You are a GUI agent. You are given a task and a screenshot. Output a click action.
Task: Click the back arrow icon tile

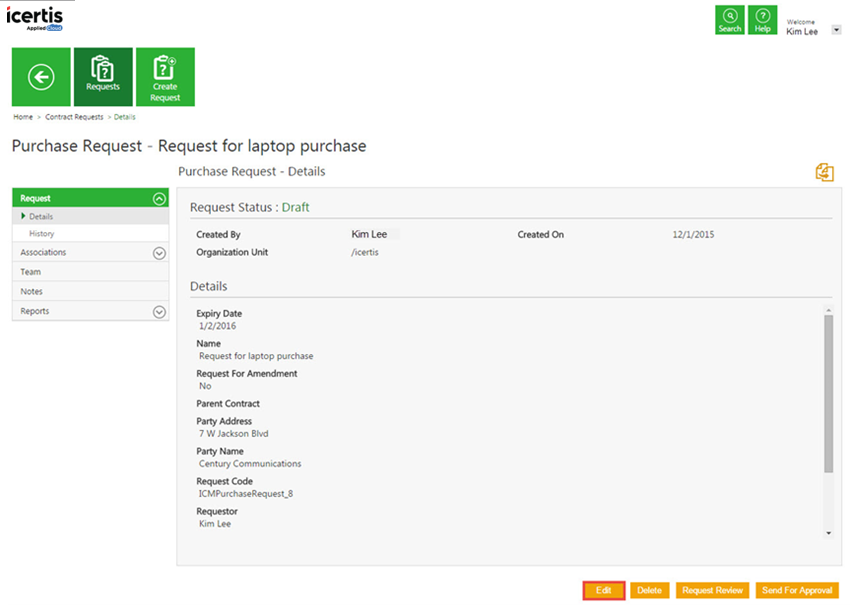[x=41, y=77]
